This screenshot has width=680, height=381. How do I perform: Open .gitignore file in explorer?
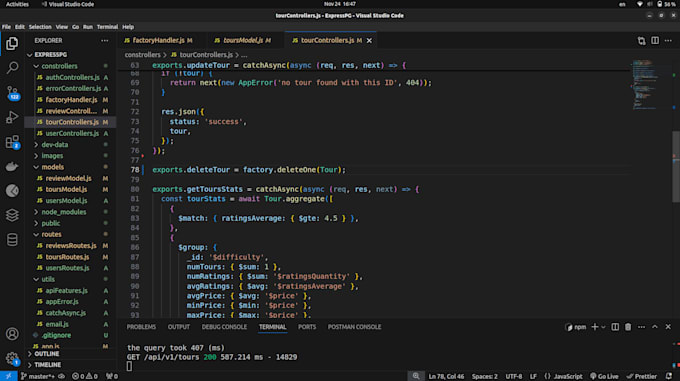tap(56, 335)
